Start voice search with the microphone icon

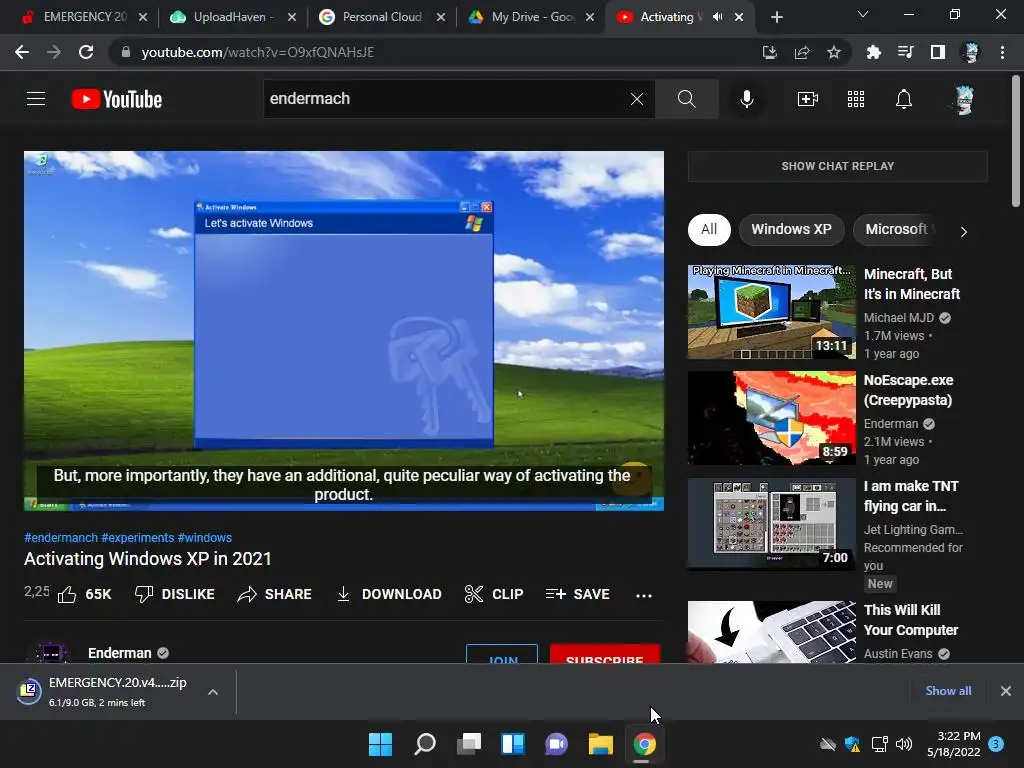coord(746,99)
